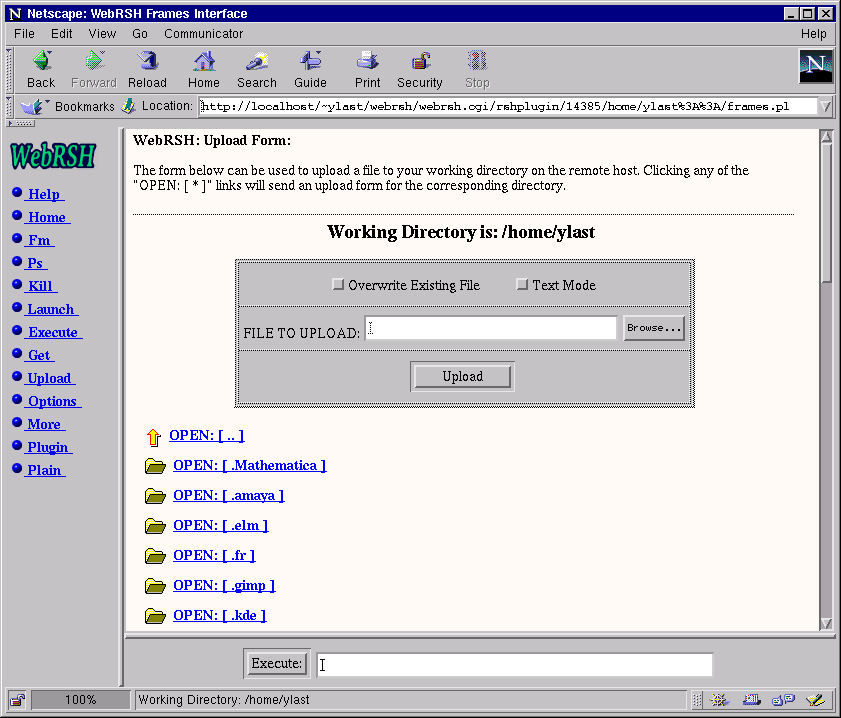Enable the Text Mode checkbox
The image size is (841, 718).
522,284
